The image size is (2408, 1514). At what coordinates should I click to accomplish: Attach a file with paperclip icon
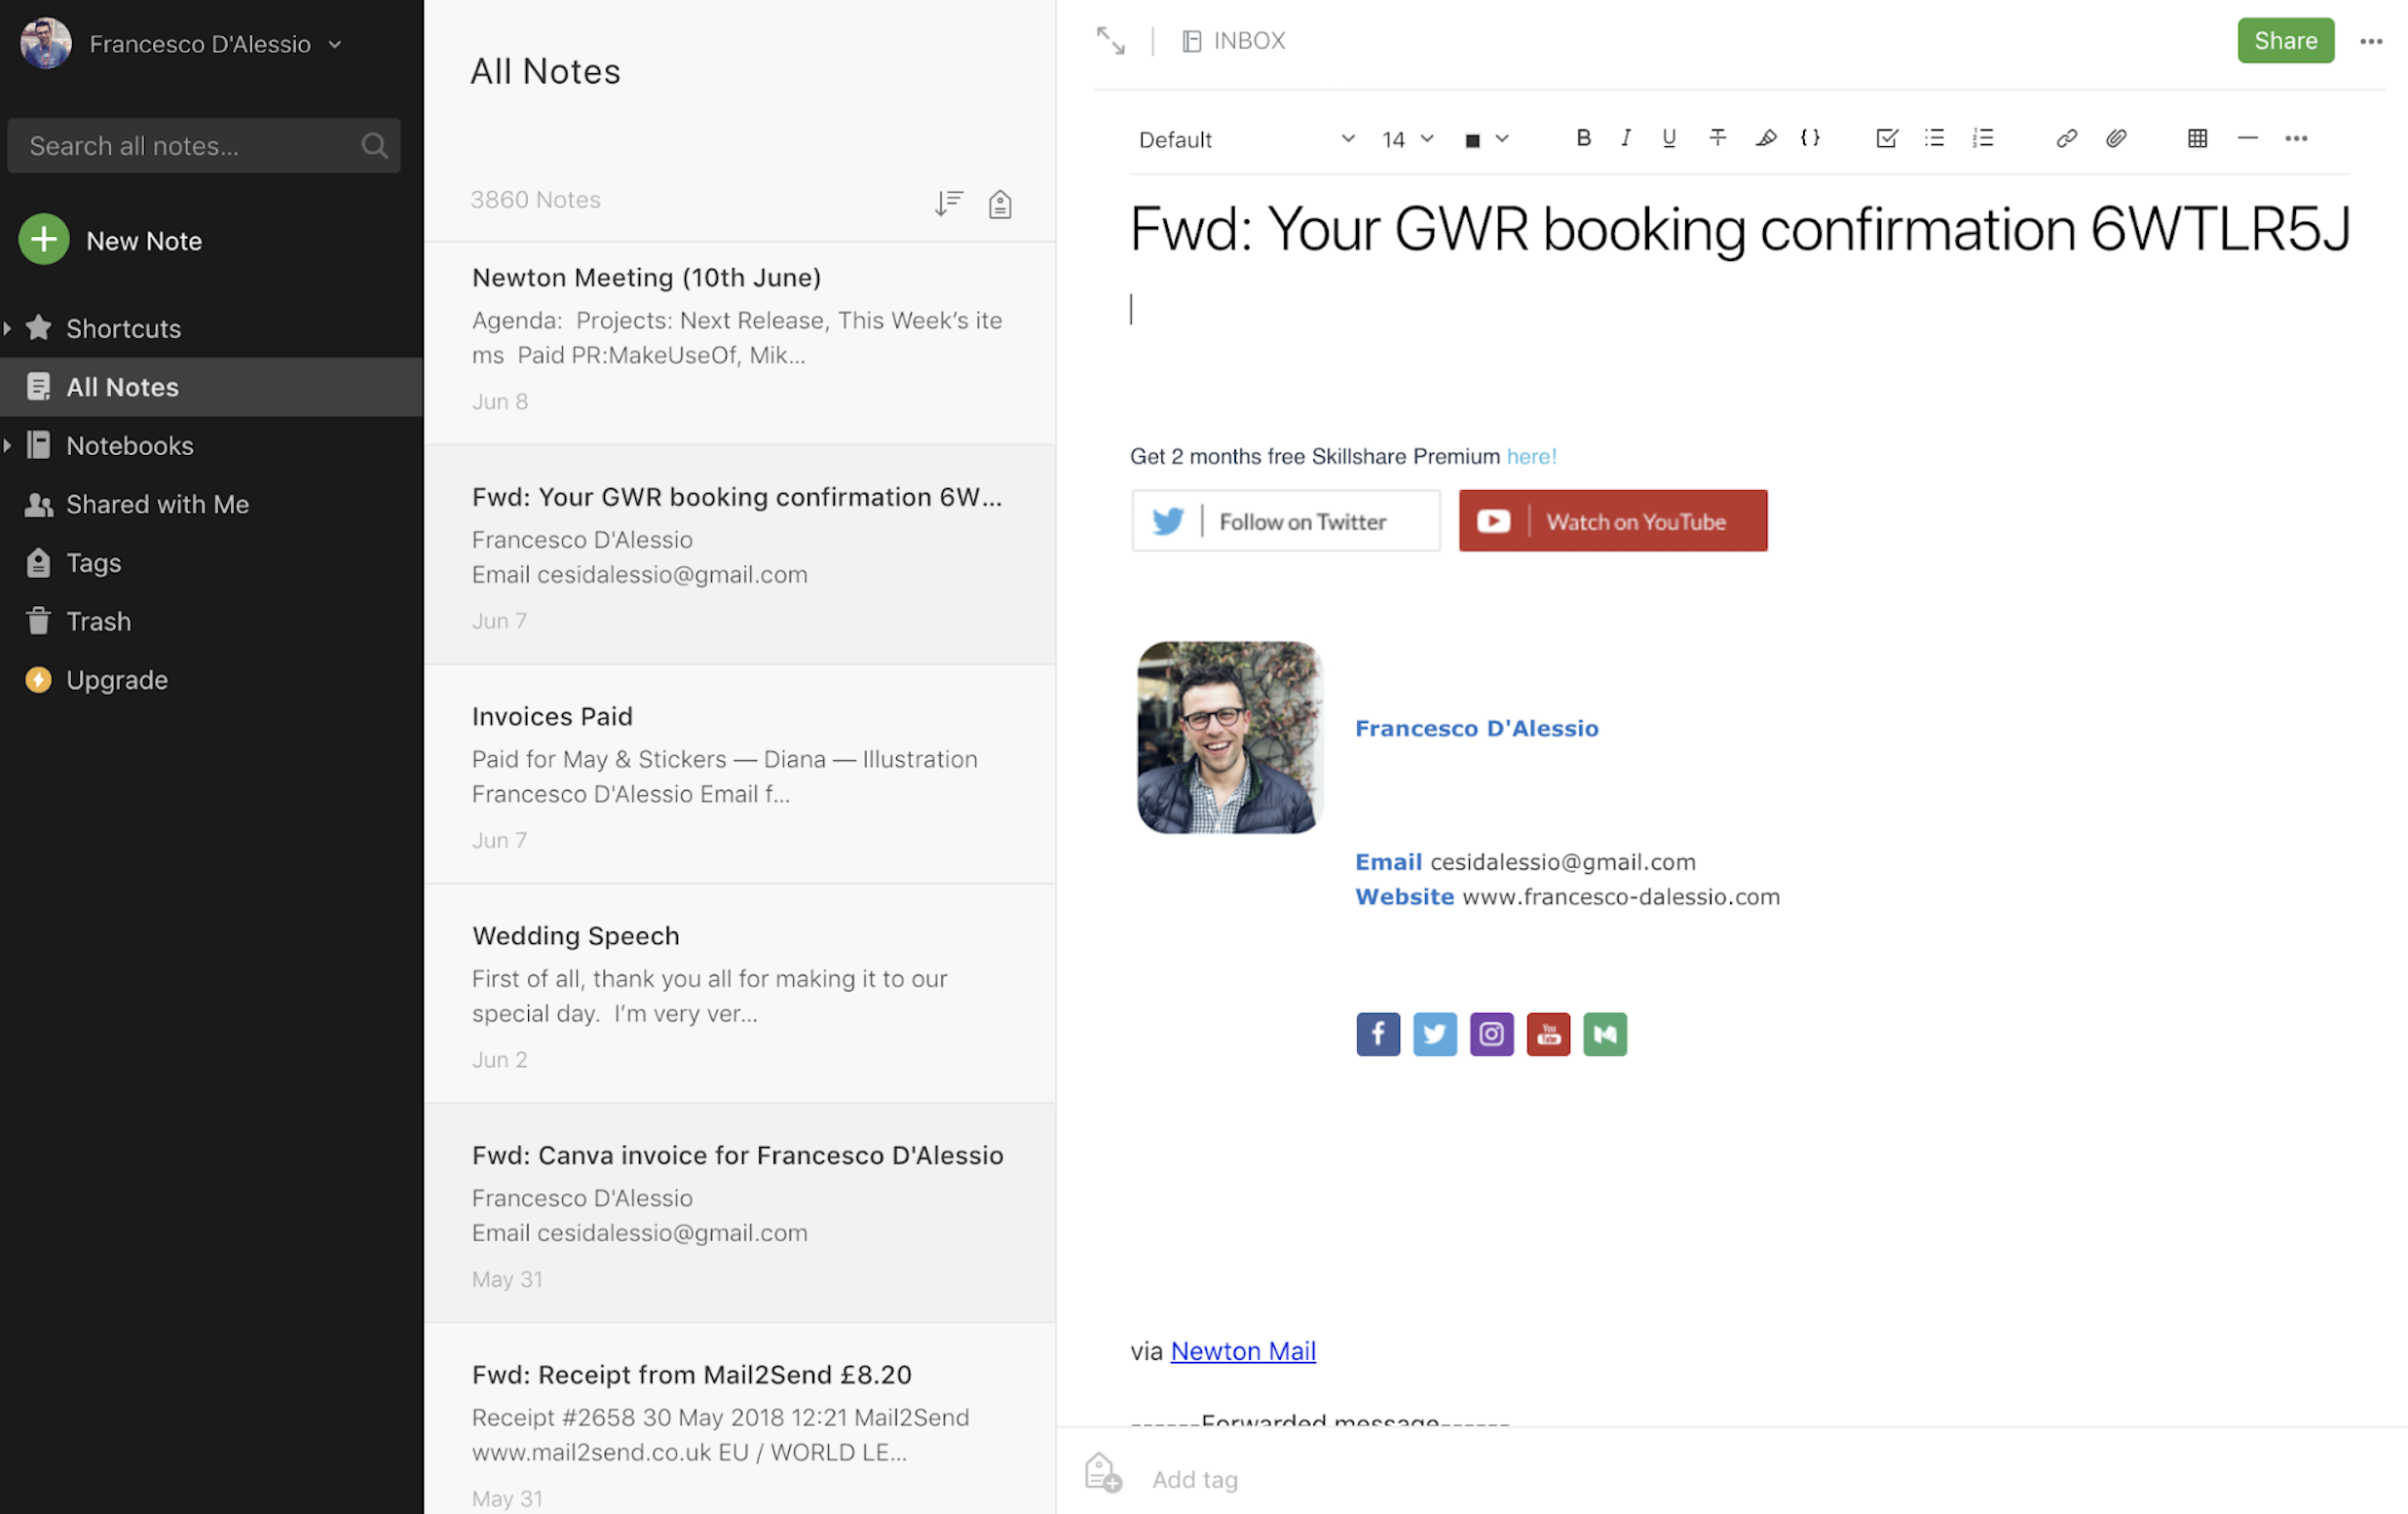tap(2116, 138)
